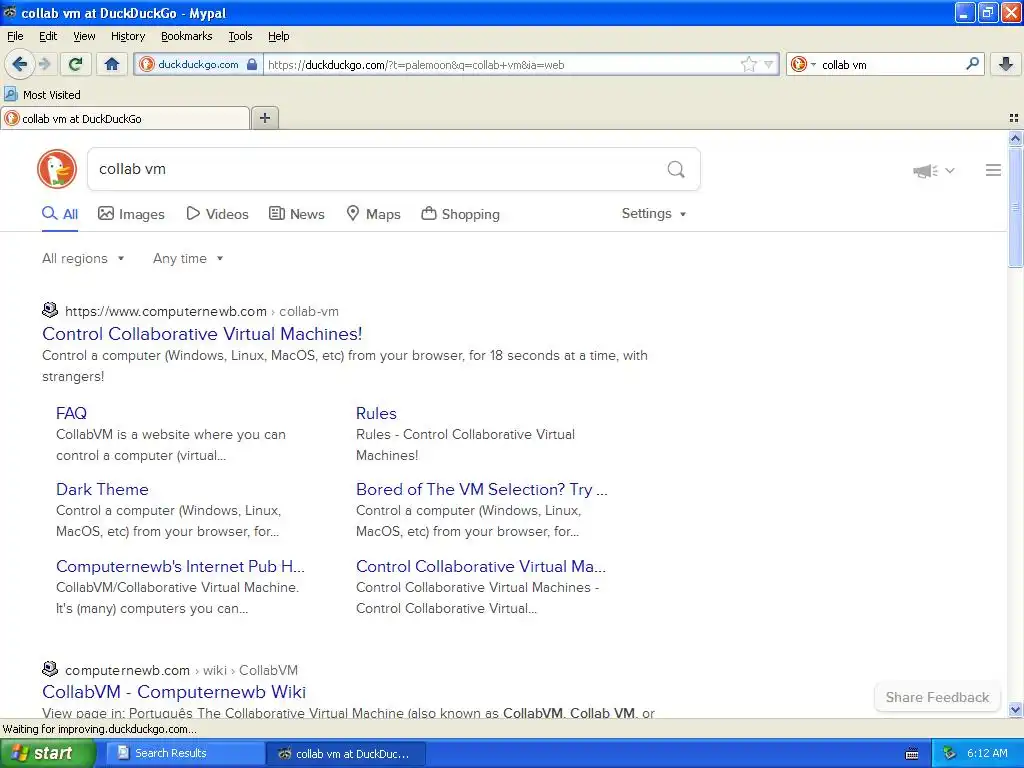The height and width of the screenshot is (768, 1024).
Task: Click the vertical scrollbar thumb
Action: click(x=1015, y=207)
